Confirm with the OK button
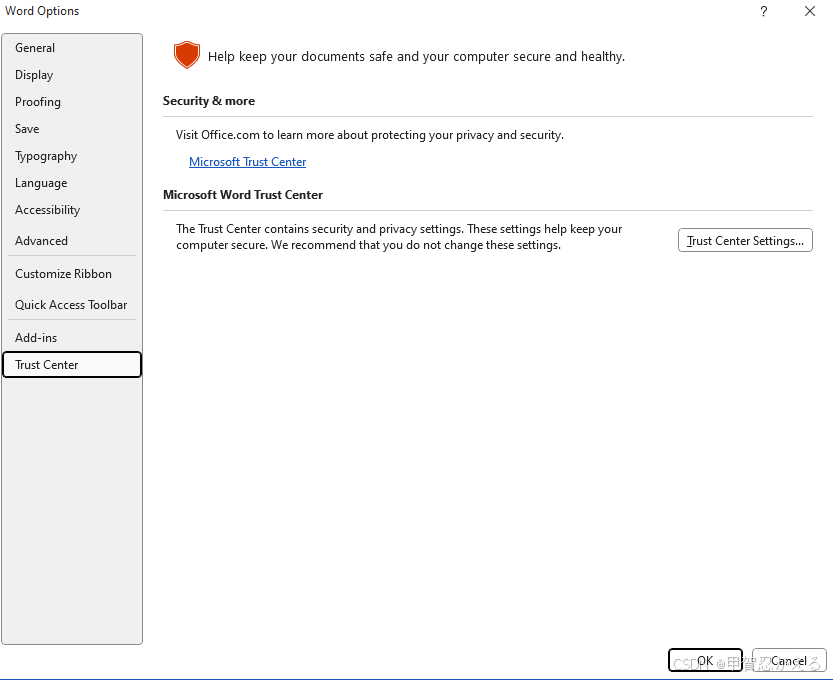 (705, 660)
